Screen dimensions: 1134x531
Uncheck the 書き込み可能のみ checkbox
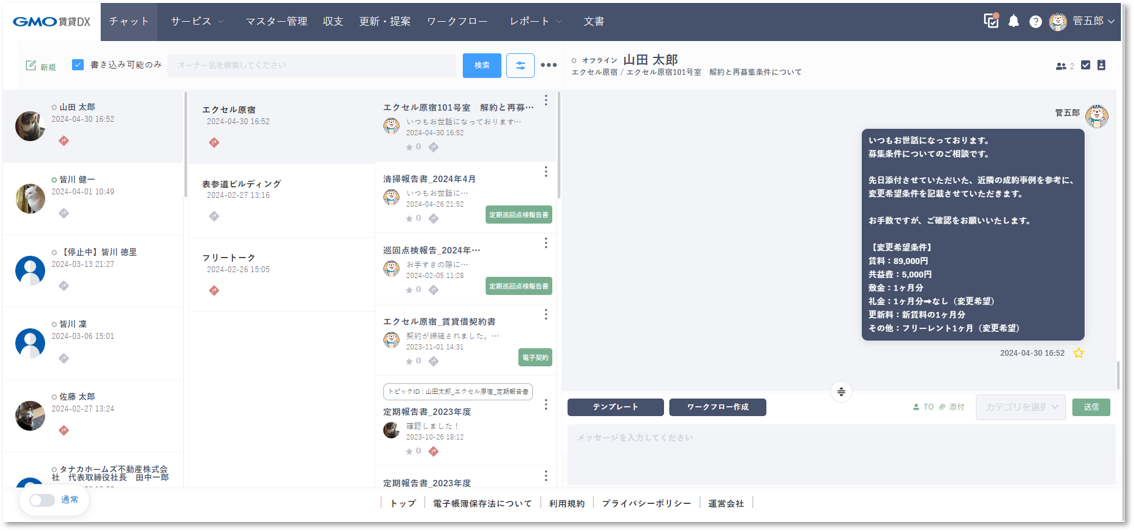pos(78,65)
